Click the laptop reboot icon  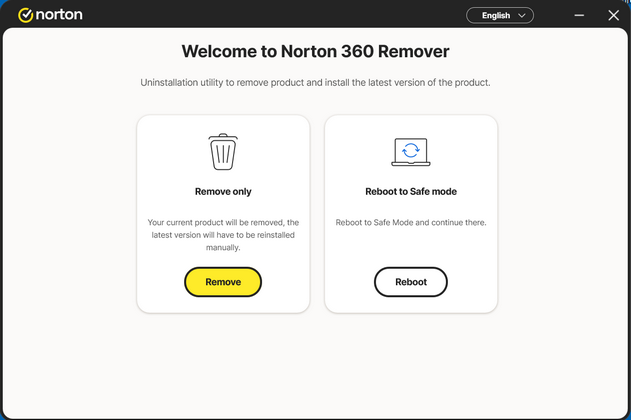[410, 152]
